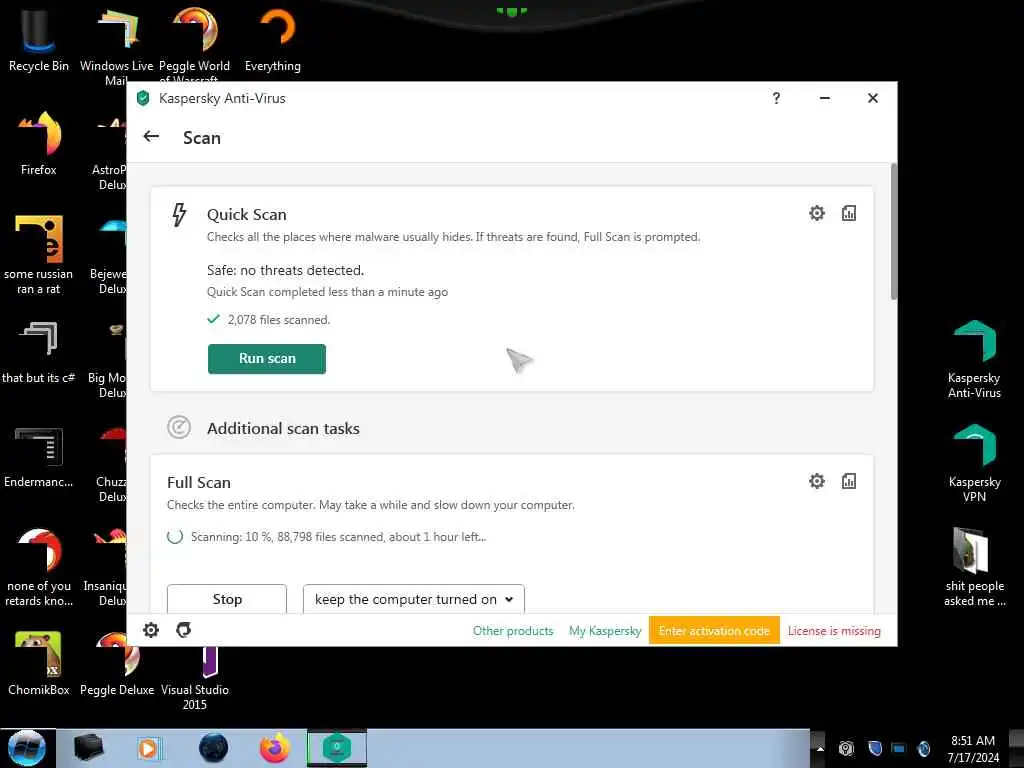Click the Kaspersky shield logo in title bar
Viewport: 1024px width, 768px height.
[x=143, y=98]
